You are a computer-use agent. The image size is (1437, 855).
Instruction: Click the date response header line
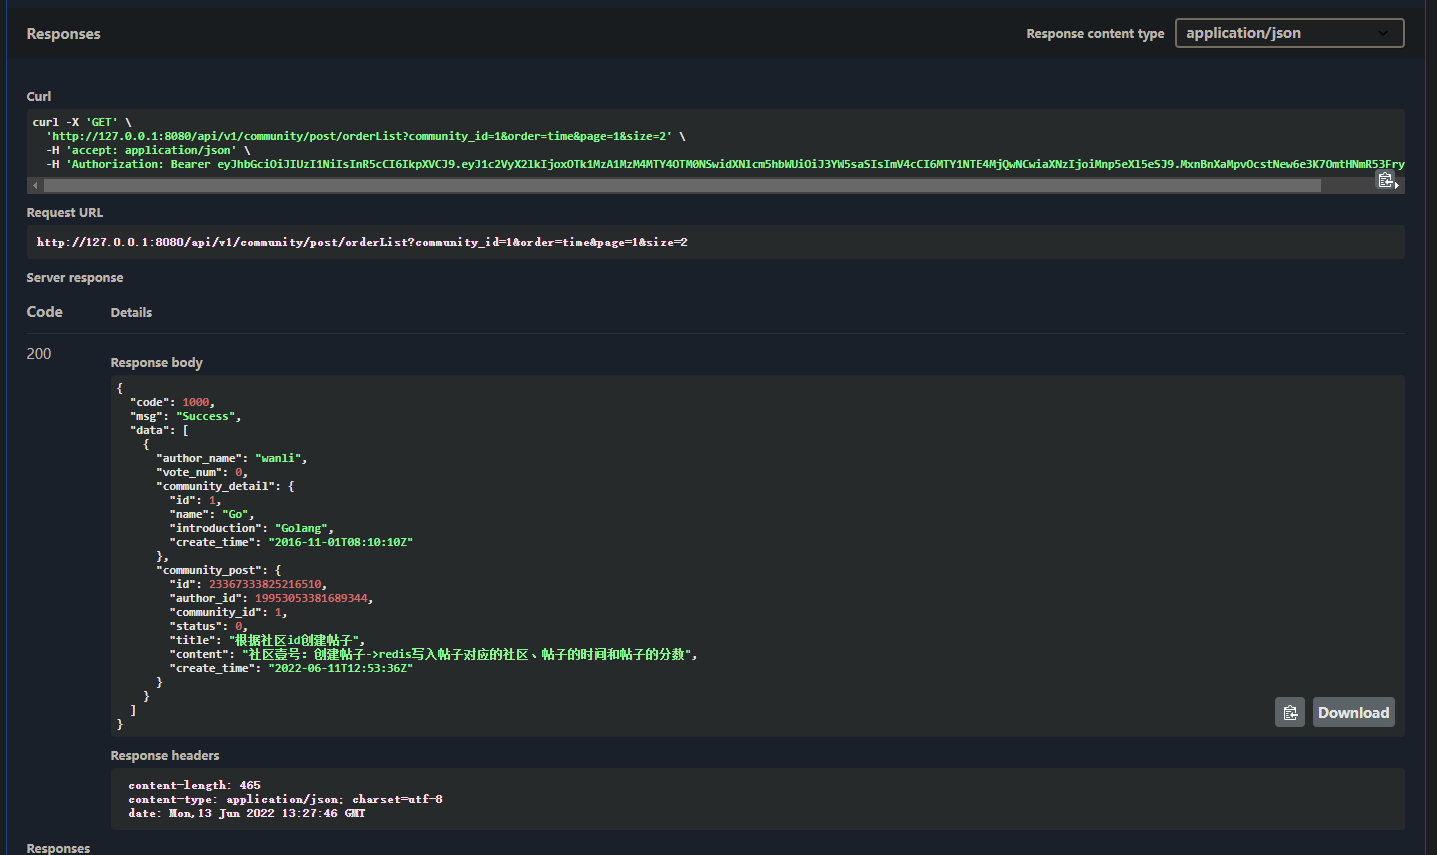[x=247, y=813]
